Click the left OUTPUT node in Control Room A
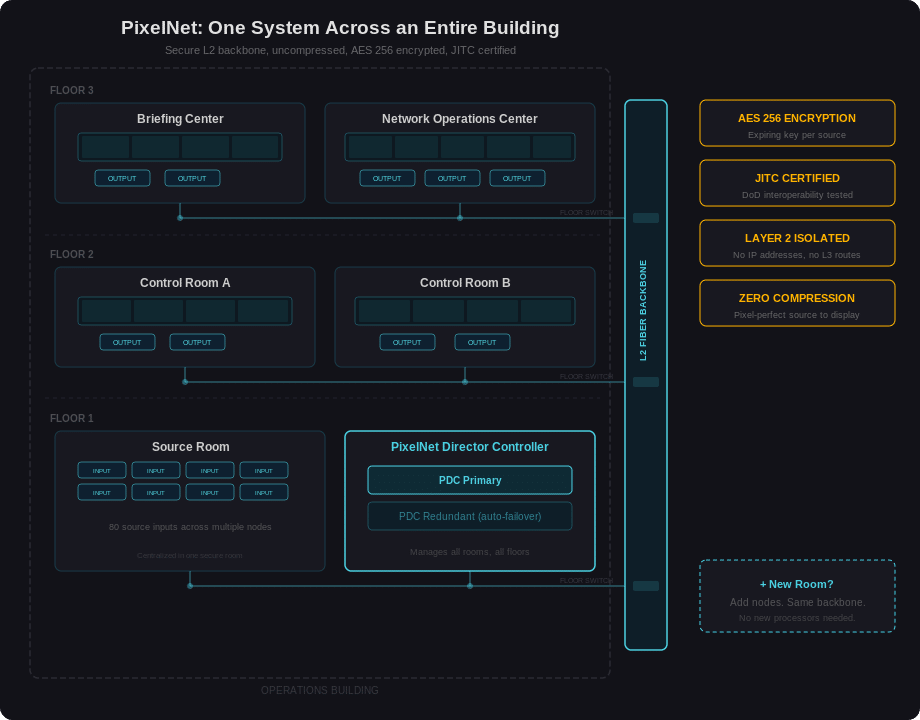This screenshot has width=920, height=720. click(127, 342)
